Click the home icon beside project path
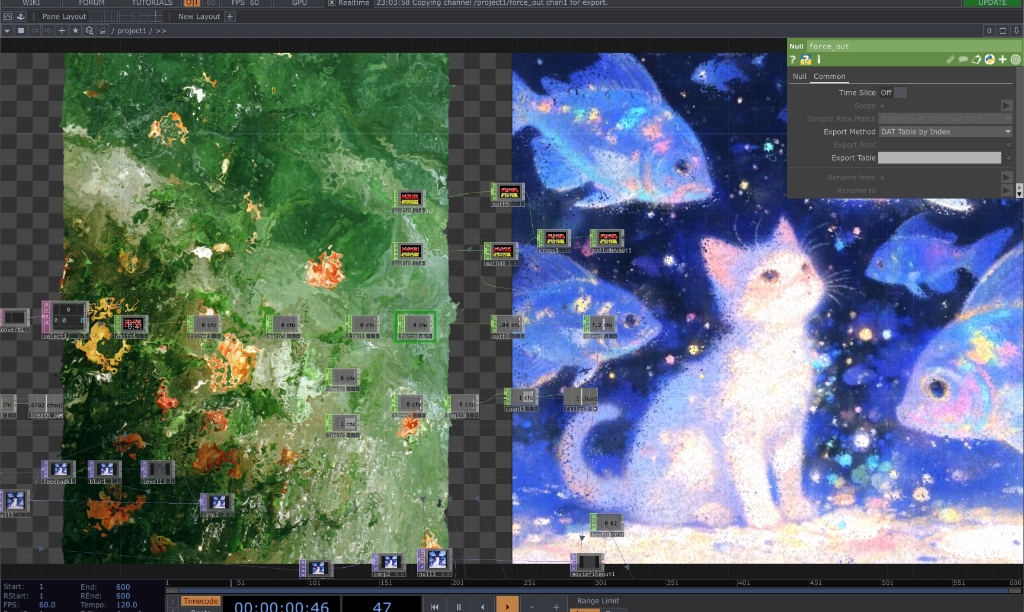 point(103,31)
